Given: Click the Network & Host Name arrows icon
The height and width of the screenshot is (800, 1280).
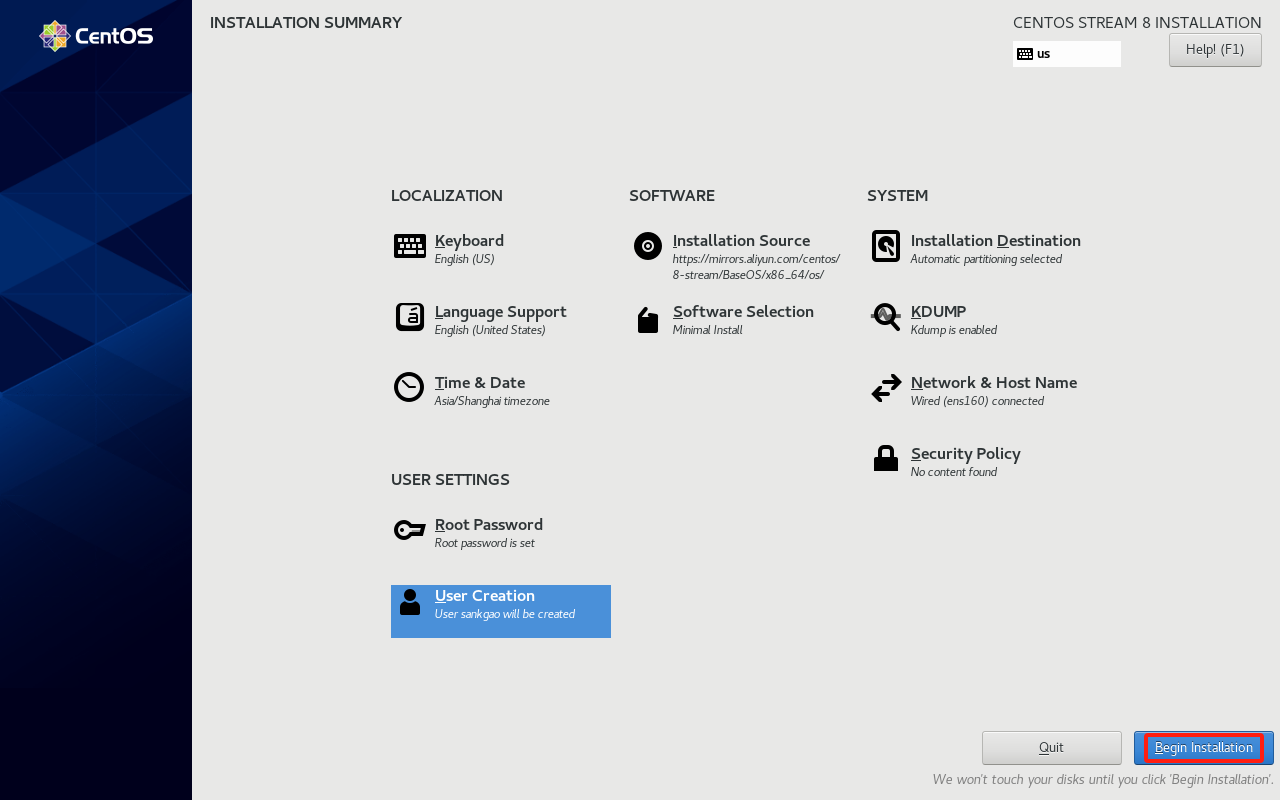Looking at the screenshot, I should tap(885, 388).
